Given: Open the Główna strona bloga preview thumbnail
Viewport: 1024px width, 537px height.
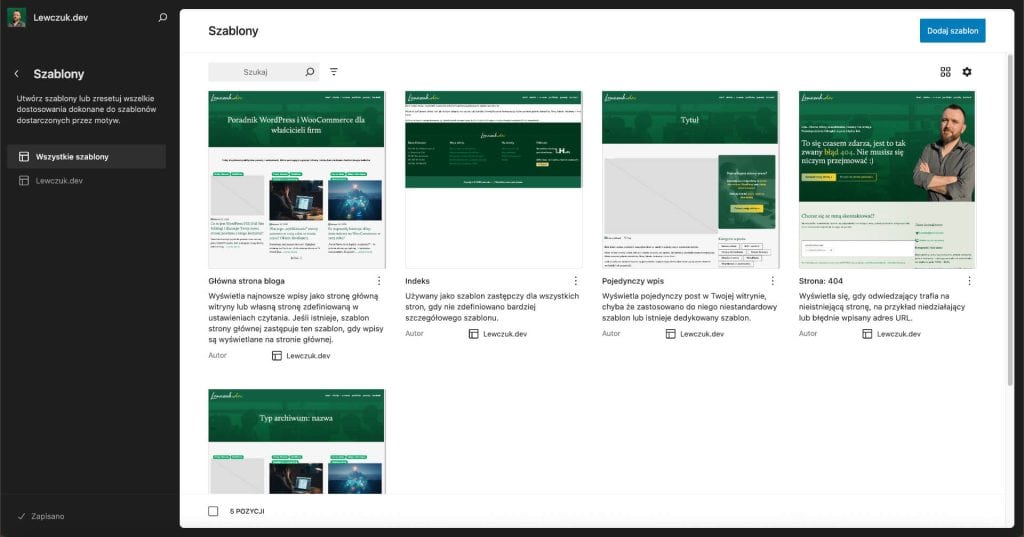Looking at the screenshot, I should click(x=296, y=180).
